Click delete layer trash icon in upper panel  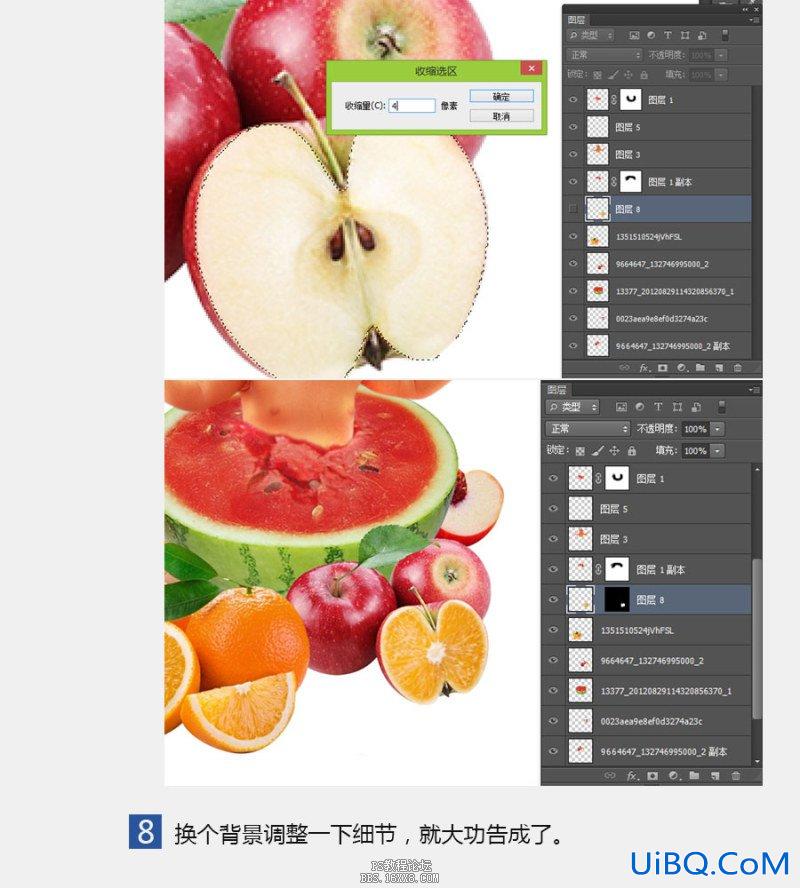738,368
